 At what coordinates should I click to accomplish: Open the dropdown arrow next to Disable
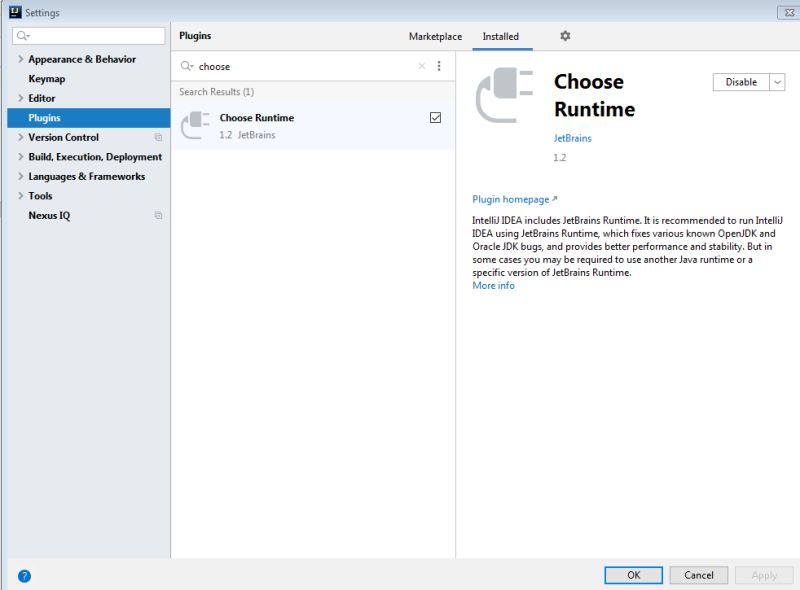[x=777, y=82]
